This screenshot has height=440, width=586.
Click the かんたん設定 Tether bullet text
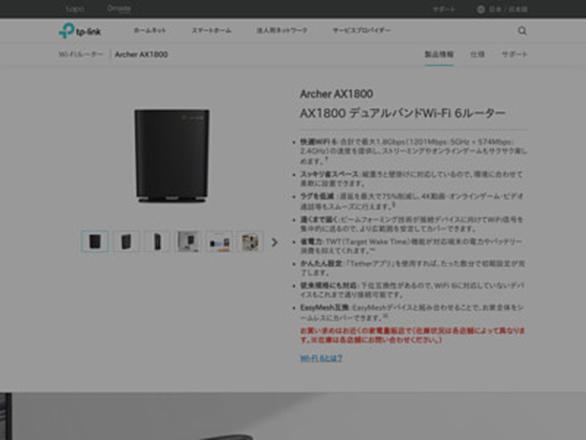(413, 268)
